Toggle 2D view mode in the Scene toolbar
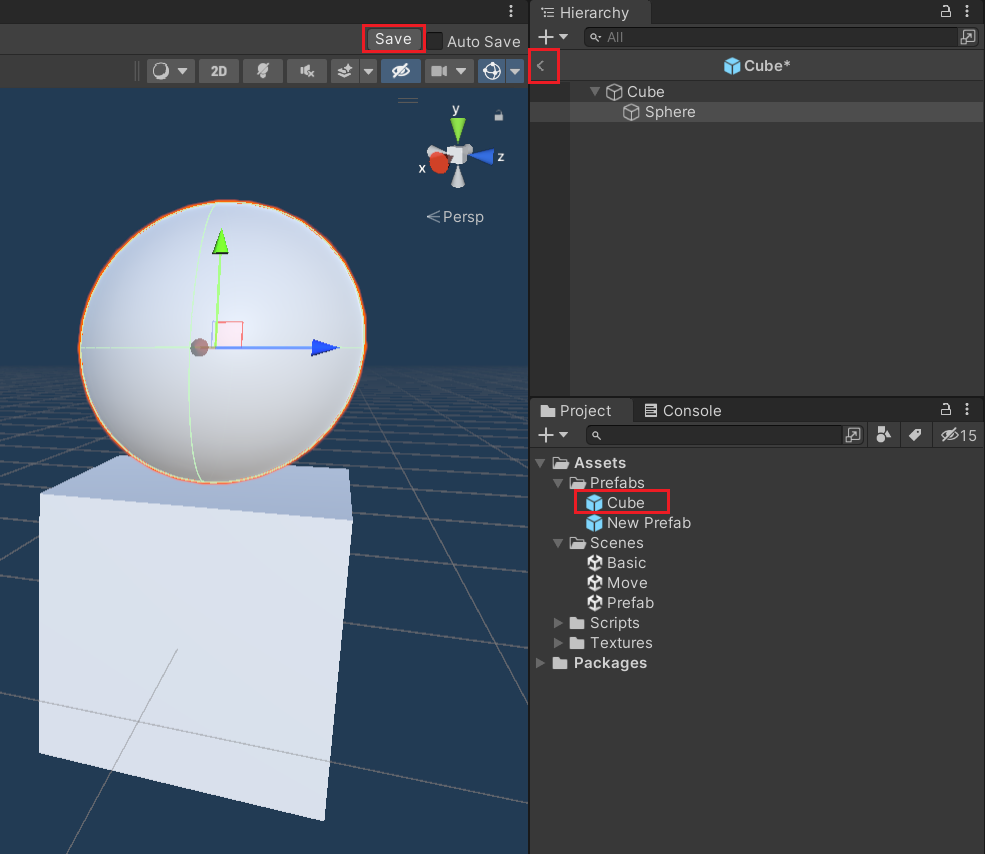Viewport: 985px width, 854px height. pyautogui.click(x=219, y=71)
